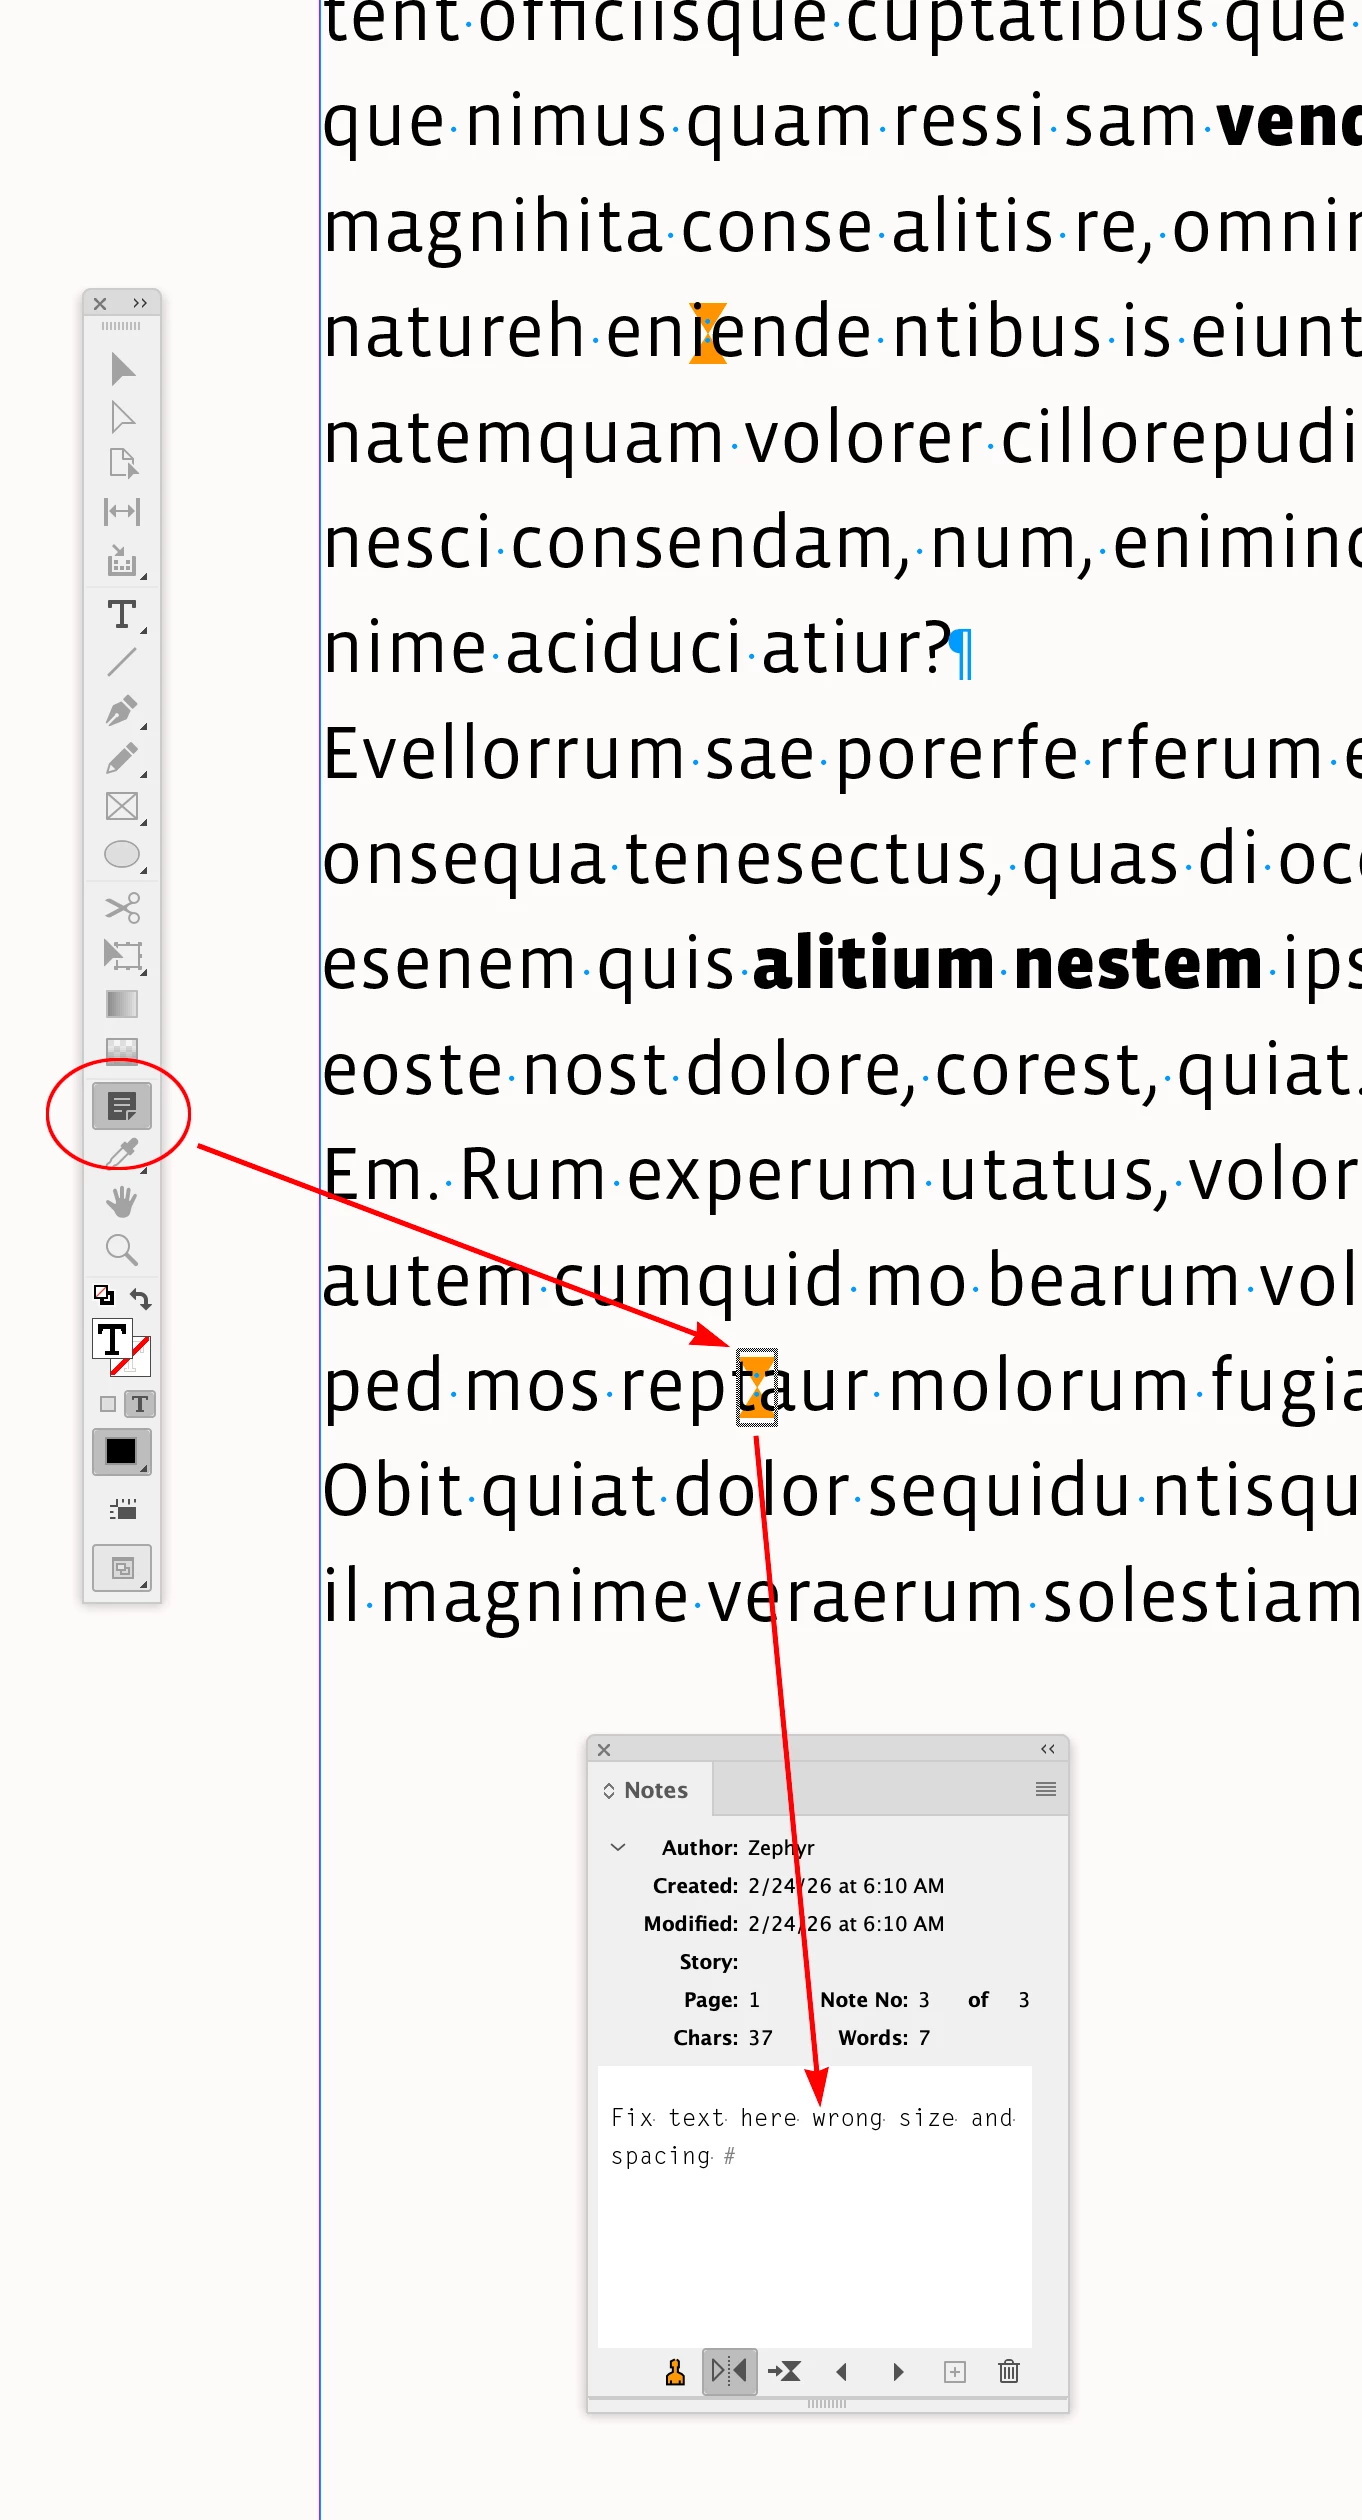Collapse the Notes panel to icons

coord(1048,1749)
